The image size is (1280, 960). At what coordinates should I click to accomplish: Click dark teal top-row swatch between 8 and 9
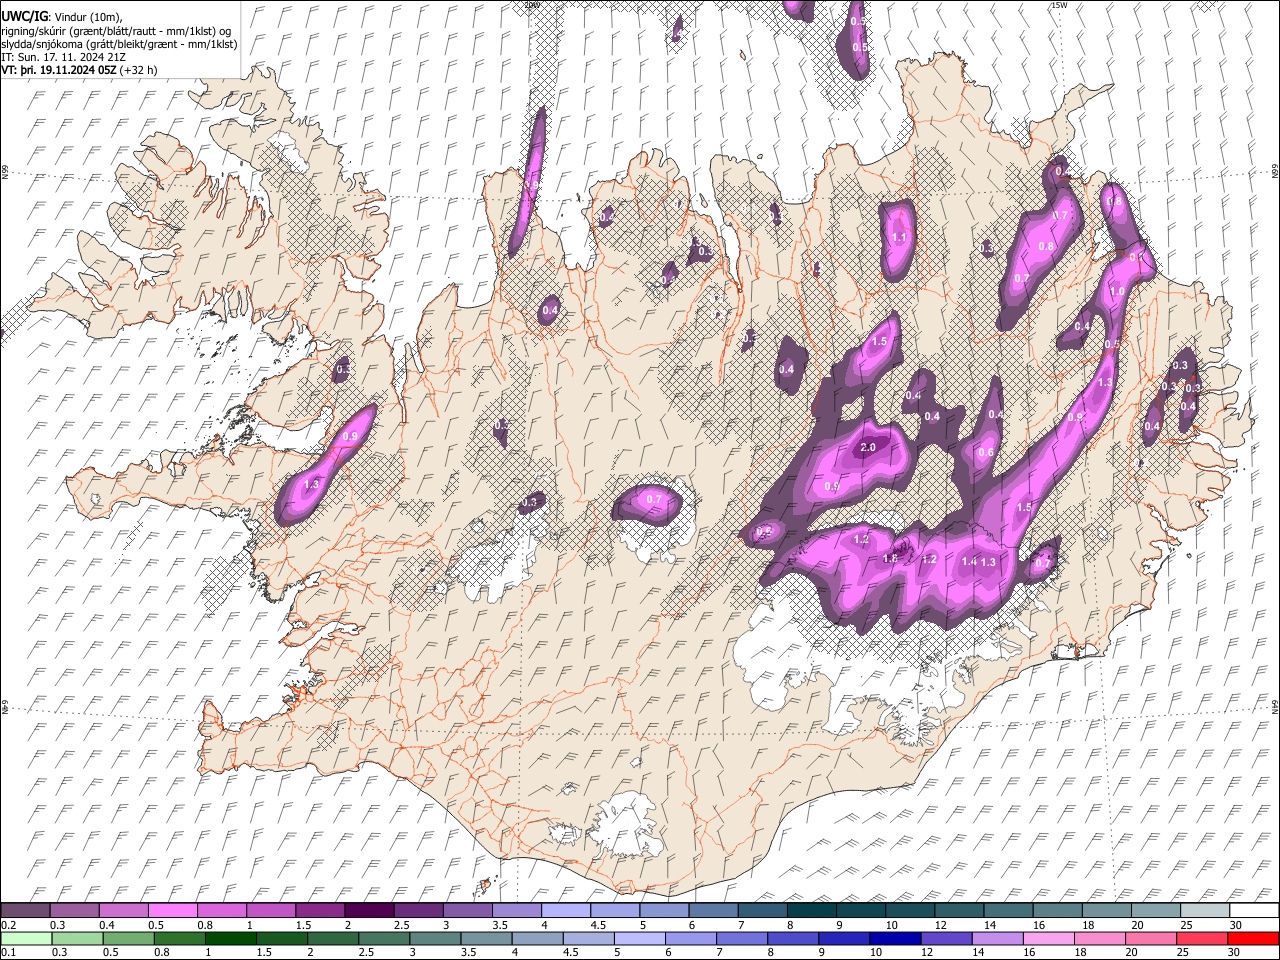[x=811, y=911]
